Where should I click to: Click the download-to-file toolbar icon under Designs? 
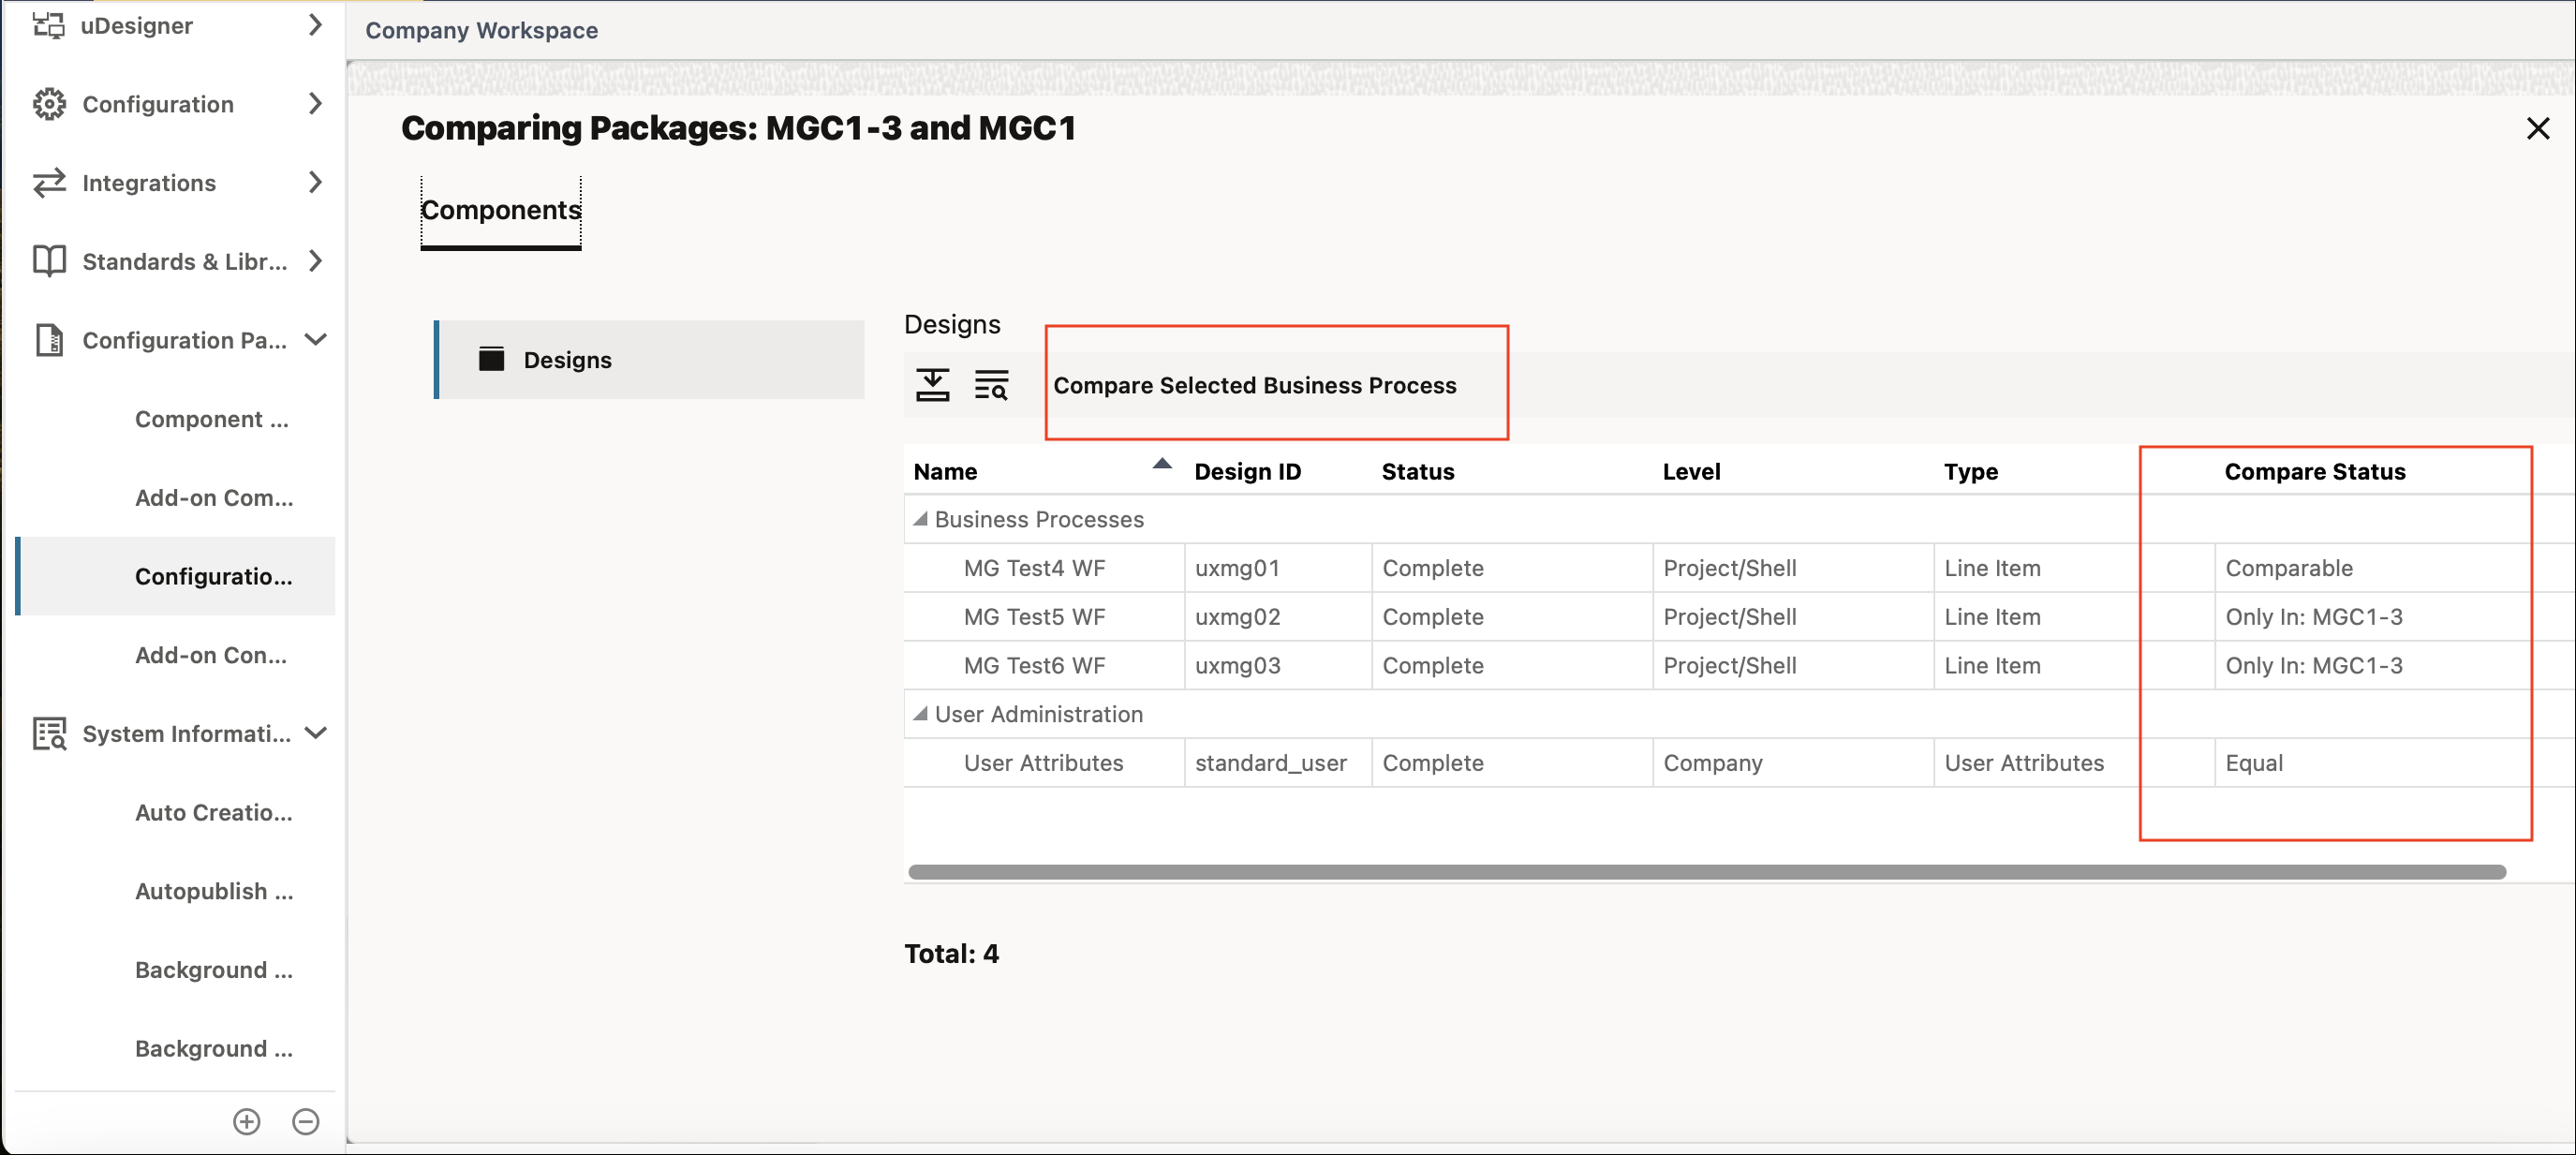pos(932,385)
